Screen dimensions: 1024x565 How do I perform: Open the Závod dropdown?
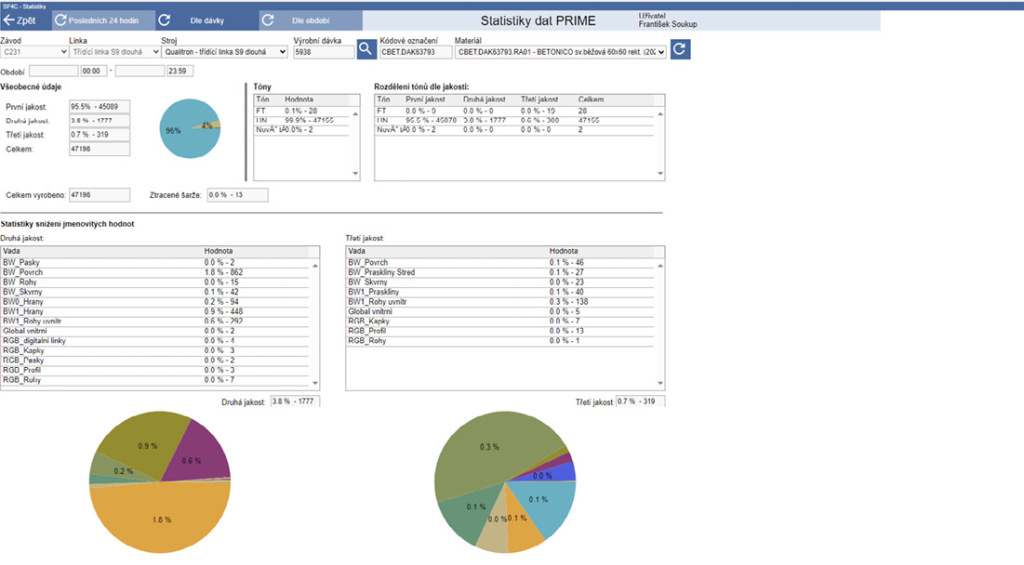point(32,51)
